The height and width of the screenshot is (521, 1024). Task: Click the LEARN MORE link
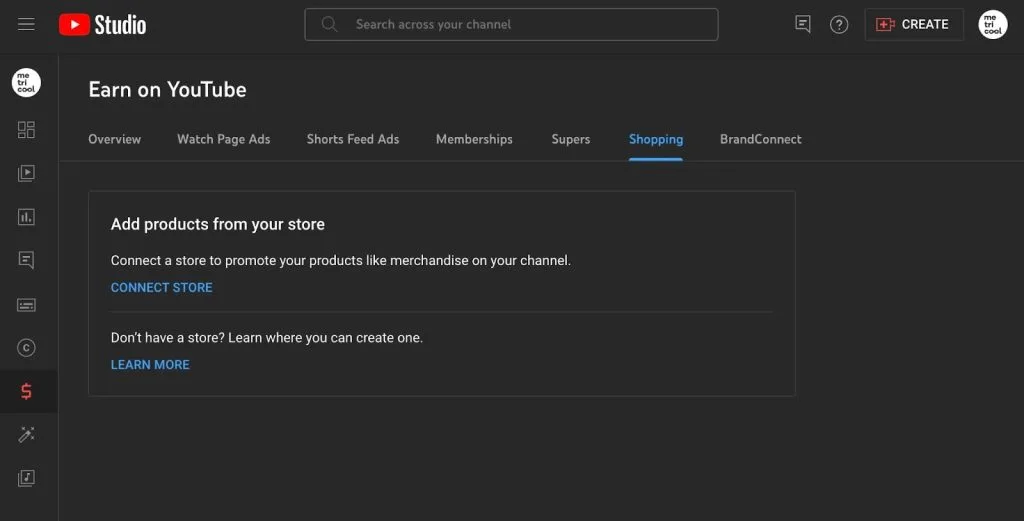[150, 365]
